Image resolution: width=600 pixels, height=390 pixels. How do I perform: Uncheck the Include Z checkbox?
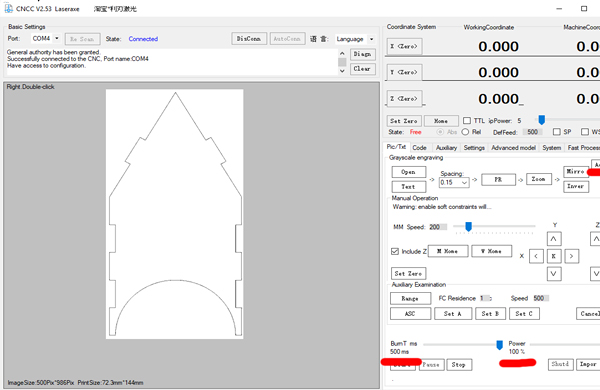395,251
